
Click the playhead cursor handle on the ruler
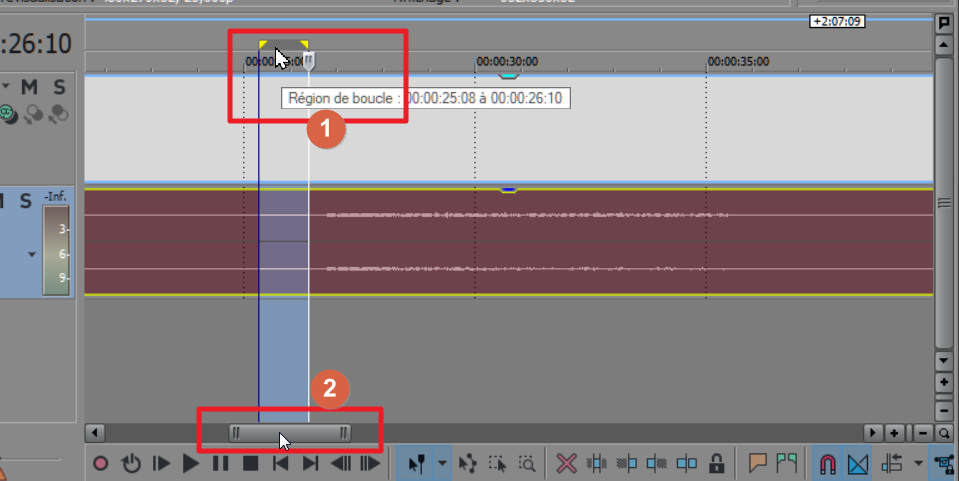click(309, 61)
